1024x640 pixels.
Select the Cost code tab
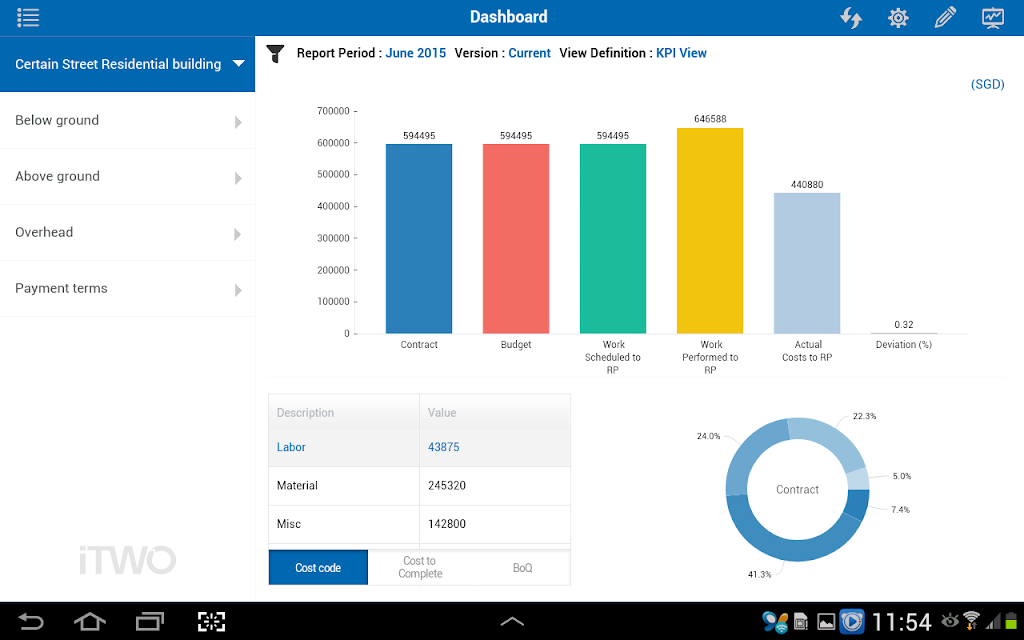[318, 568]
